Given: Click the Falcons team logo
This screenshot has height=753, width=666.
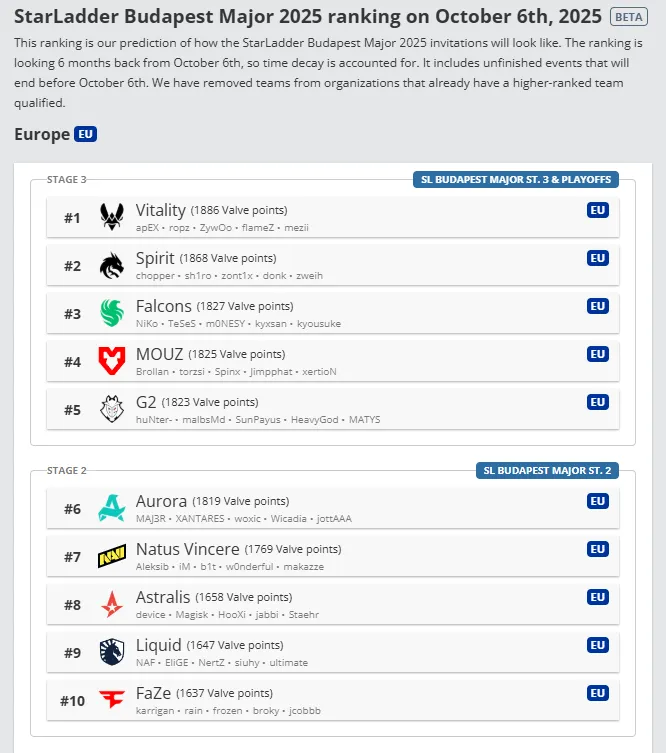Looking at the screenshot, I should 111,313.
